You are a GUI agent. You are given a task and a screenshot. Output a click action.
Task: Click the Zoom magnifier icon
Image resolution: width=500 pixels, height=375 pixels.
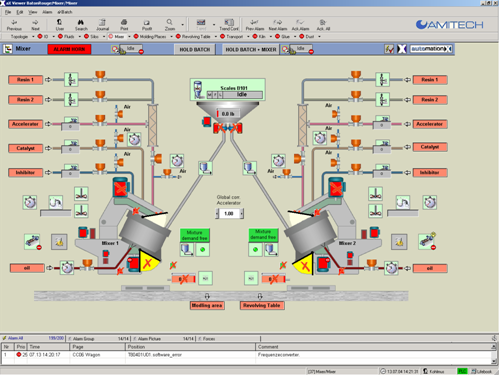pyautogui.click(x=170, y=25)
